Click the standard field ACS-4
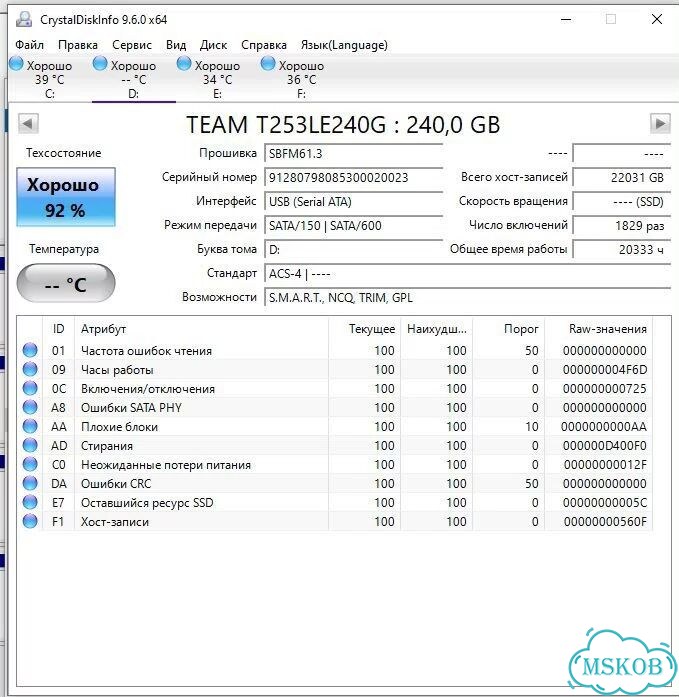 [x=467, y=273]
